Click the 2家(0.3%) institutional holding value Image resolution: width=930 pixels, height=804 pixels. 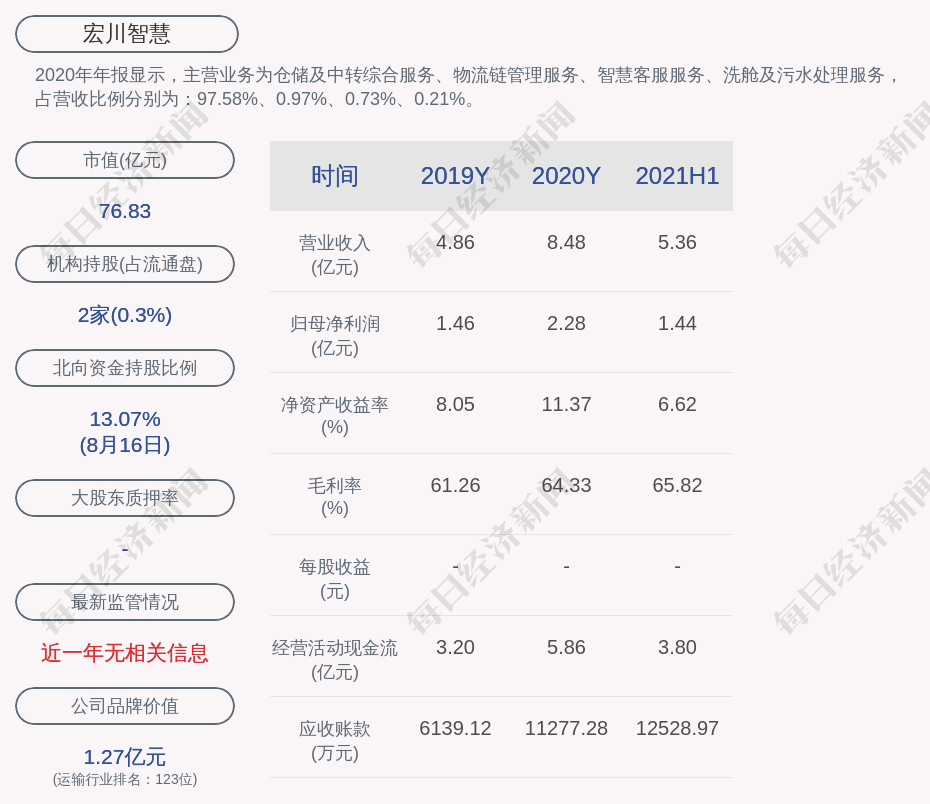(x=125, y=315)
